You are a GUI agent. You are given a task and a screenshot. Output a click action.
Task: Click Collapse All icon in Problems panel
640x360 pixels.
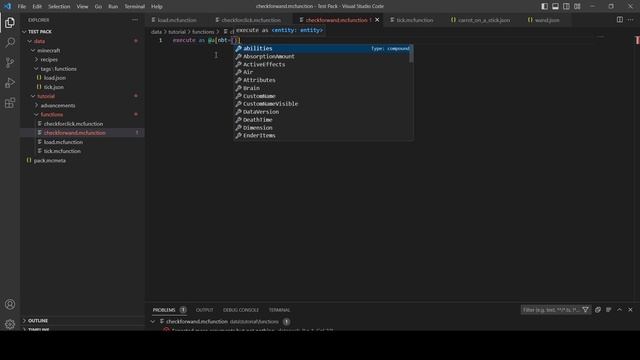598,310
